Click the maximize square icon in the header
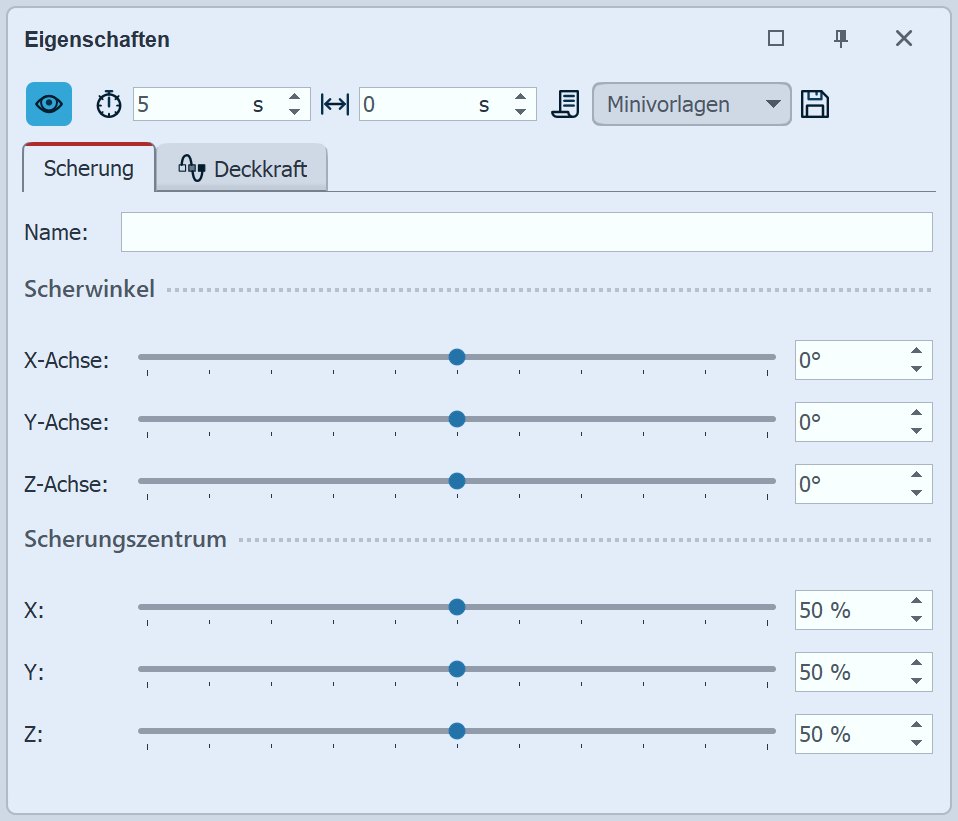This screenshot has width=958, height=821. (x=776, y=38)
